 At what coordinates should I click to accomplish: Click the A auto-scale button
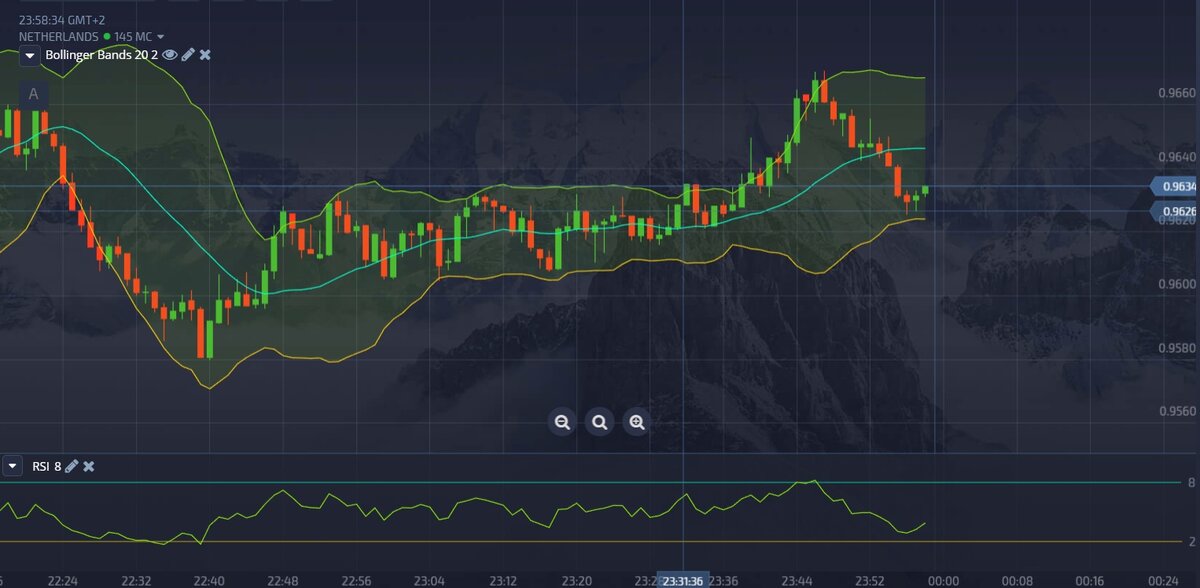pyautogui.click(x=33, y=94)
